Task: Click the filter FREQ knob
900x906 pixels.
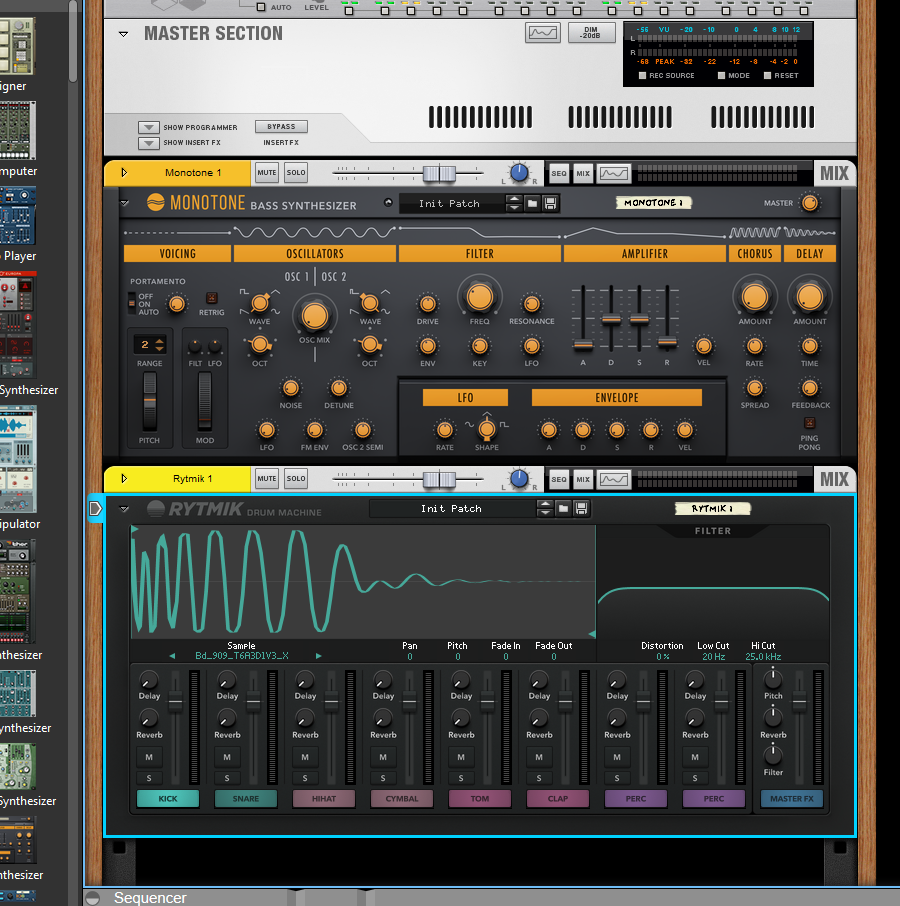Action: point(479,297)
